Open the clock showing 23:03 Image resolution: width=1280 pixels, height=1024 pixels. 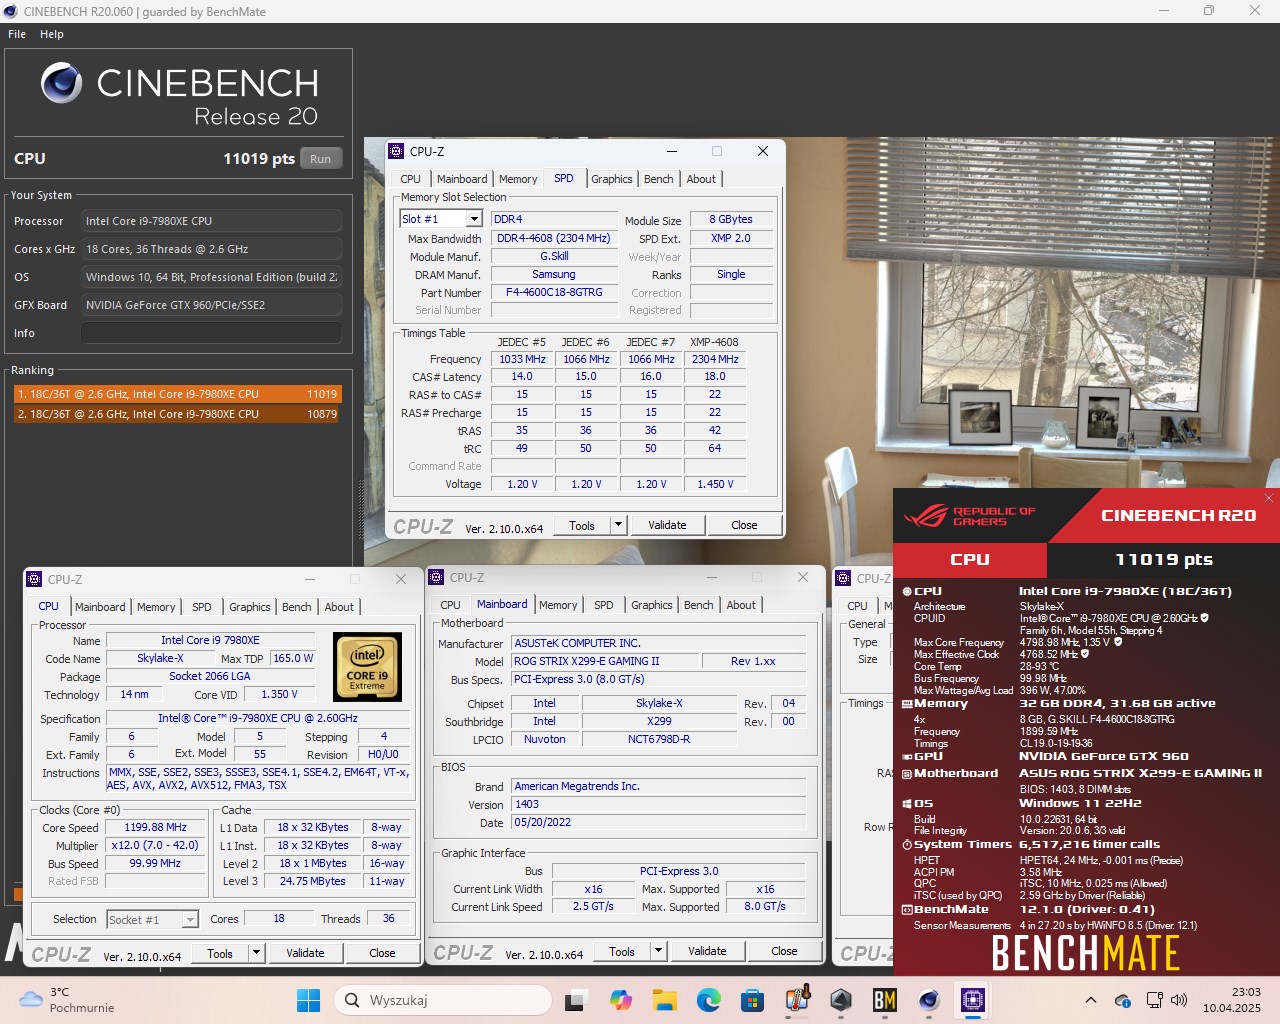pyautogui.click(x=1232, y=1000)
